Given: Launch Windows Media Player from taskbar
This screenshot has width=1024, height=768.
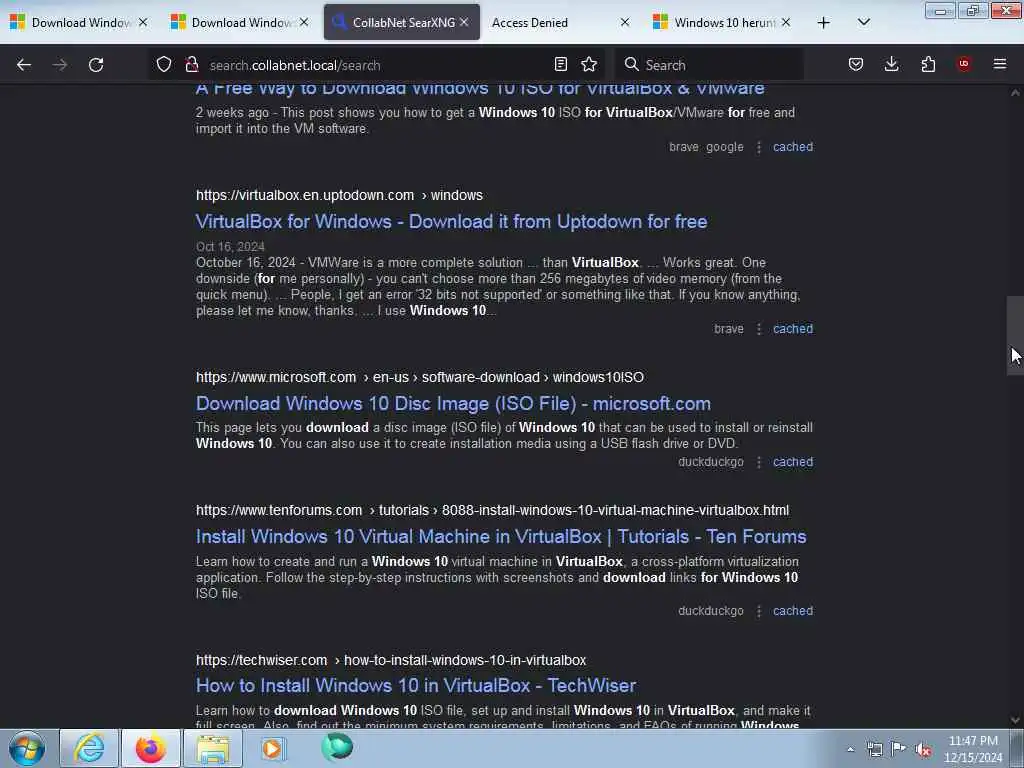Looking at the screenshot, I should (x=272, y=748).
